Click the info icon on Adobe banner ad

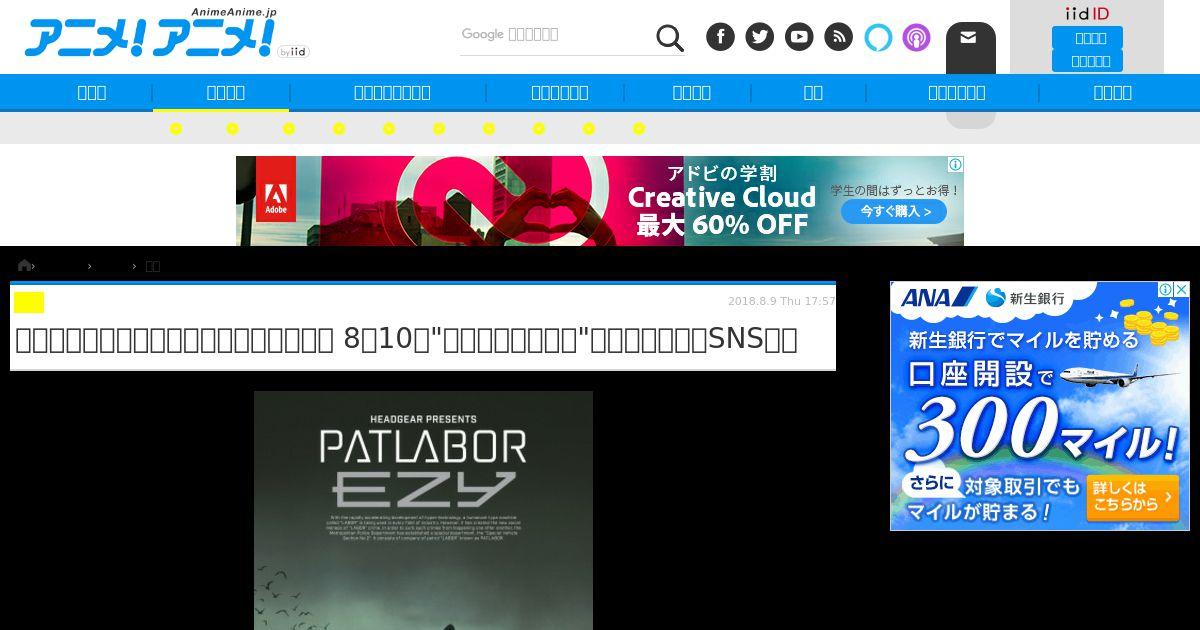click(x=955, y=164)
